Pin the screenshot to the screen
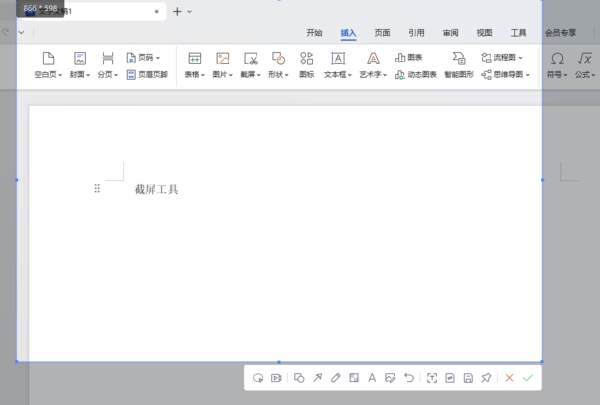600x405 pixels. (486, 378)
